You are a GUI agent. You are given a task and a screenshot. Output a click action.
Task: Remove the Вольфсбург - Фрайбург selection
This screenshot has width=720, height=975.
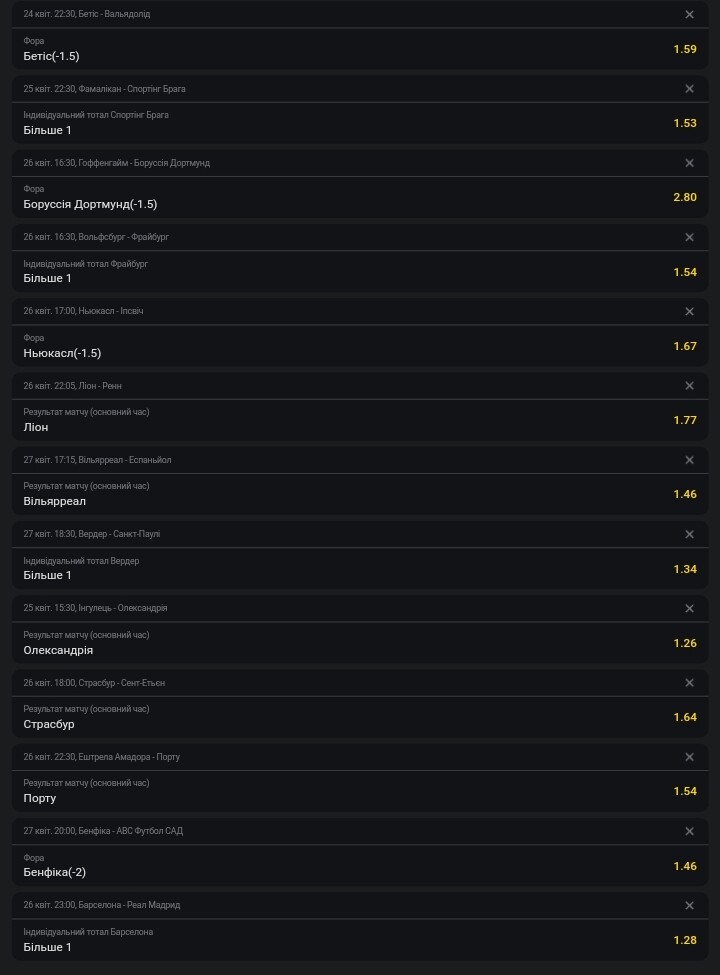coord(689,237)
